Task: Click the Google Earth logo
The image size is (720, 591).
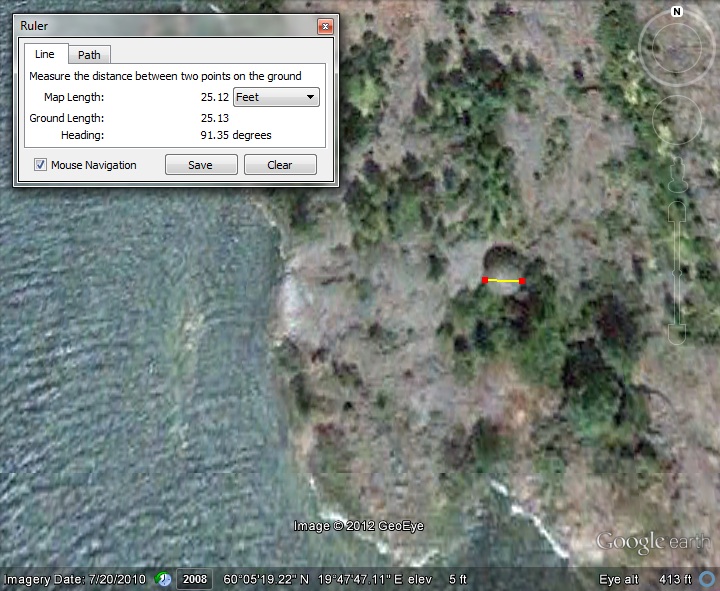Action: [653, 543]
